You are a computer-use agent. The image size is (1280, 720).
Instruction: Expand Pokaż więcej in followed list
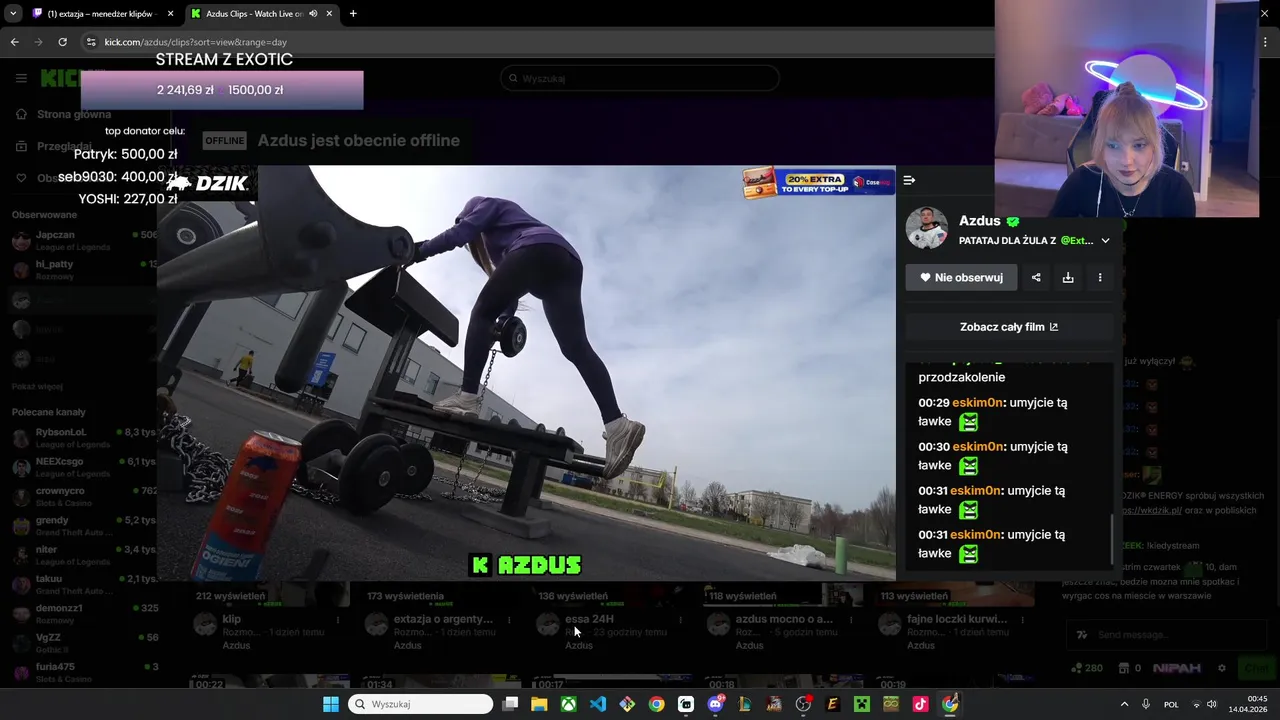(37, 386)
